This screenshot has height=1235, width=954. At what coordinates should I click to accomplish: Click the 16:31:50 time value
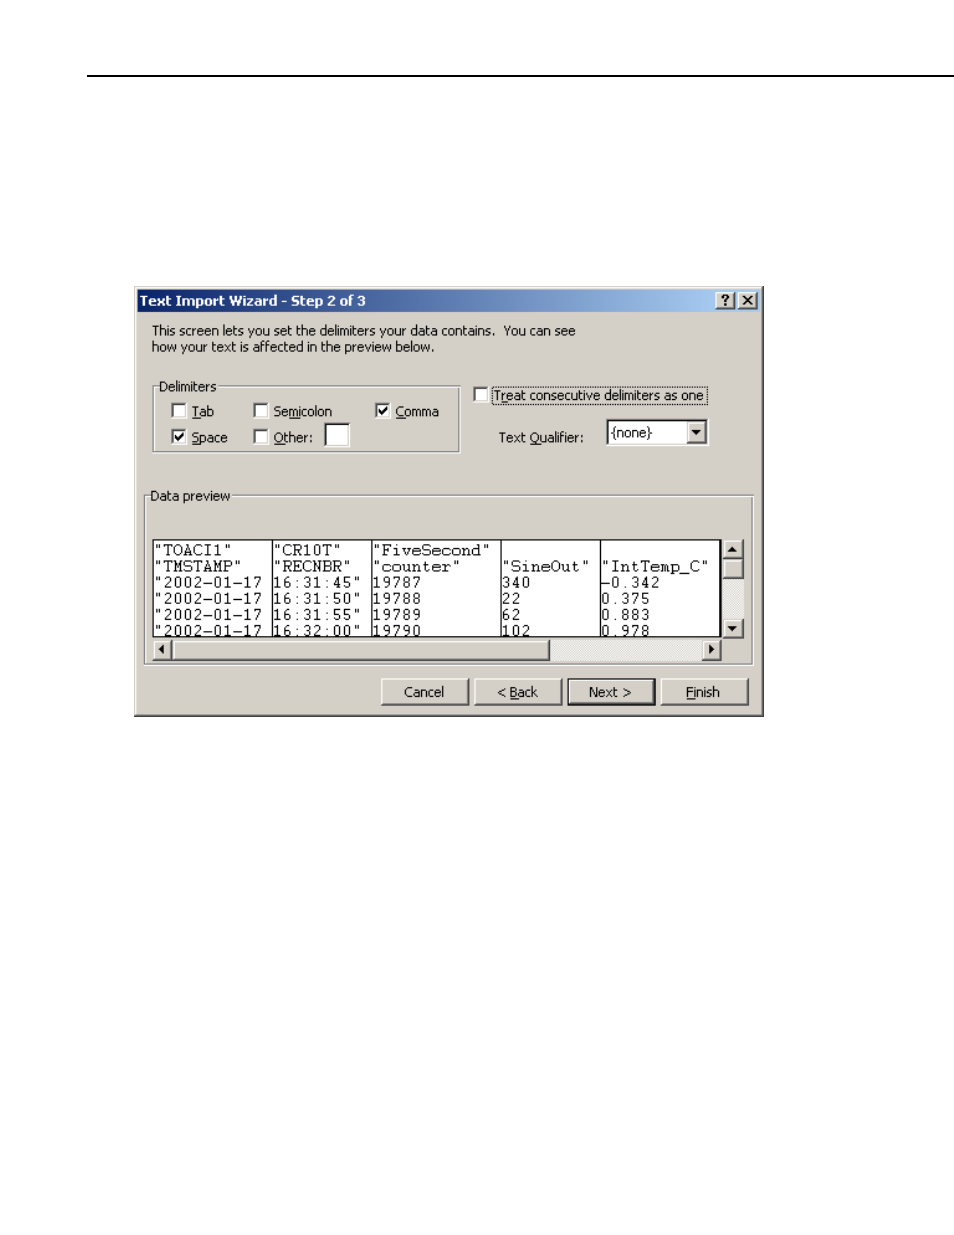(x=316, y=598)
